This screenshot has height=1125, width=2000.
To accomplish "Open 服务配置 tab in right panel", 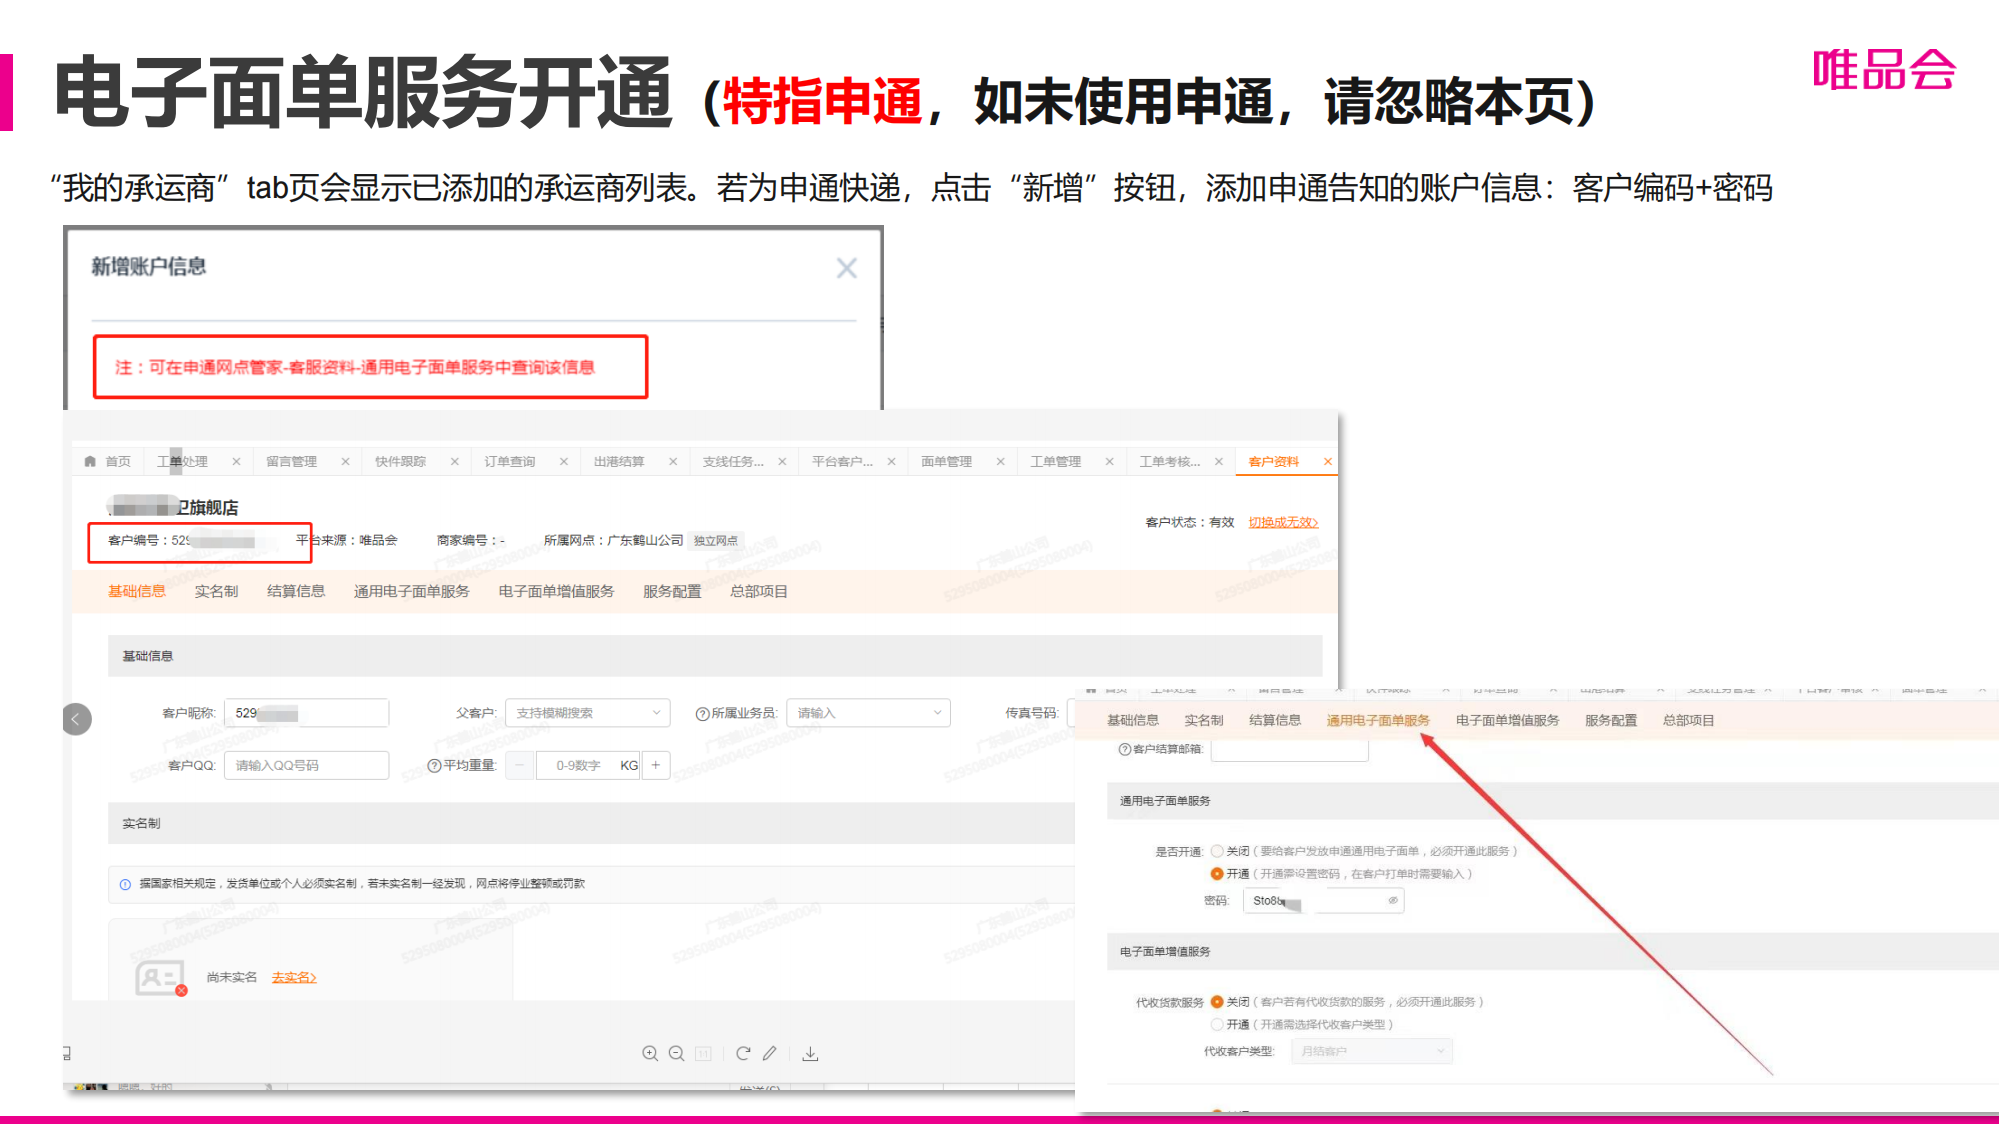I will [1611, 720].
